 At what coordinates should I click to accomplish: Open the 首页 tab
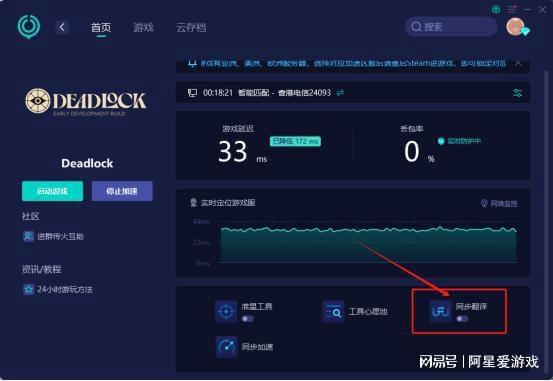coord(101,27)
